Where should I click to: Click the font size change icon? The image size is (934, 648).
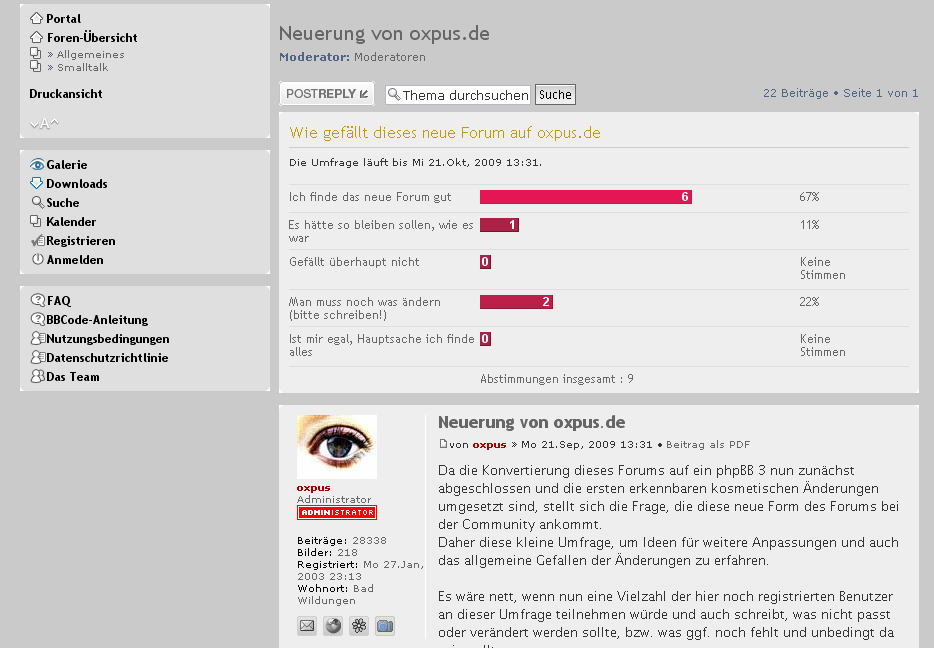pyautogui.click(x=44, y=124)
